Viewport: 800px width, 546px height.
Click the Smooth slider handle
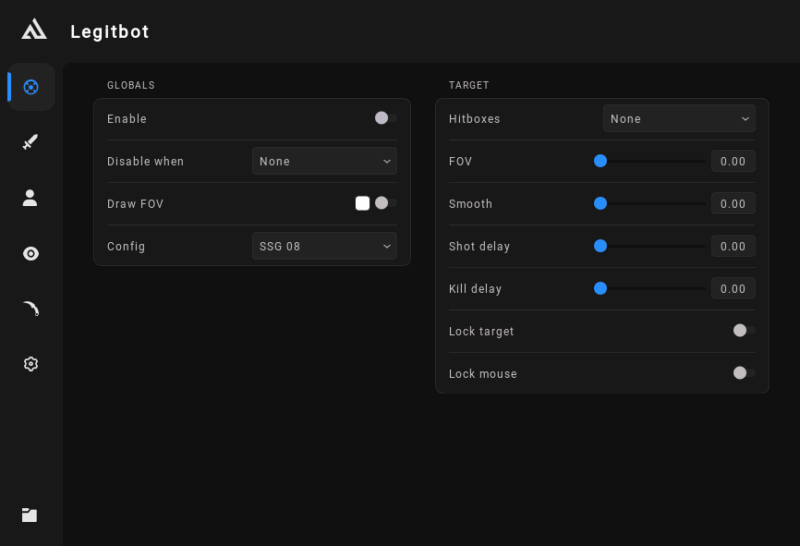click(600, 203)
